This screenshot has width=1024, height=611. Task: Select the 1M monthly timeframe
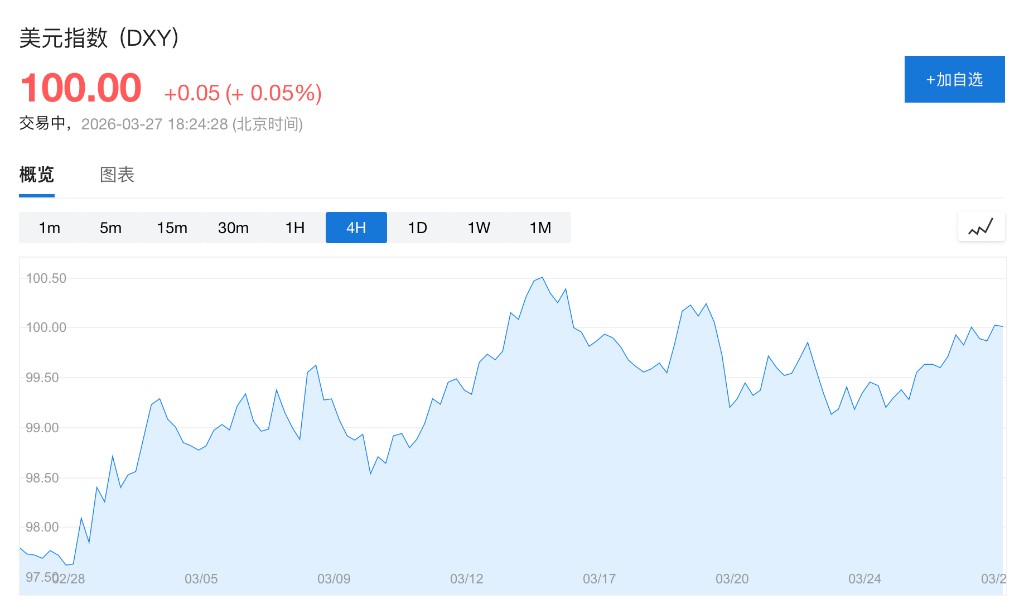pos(540,228)
